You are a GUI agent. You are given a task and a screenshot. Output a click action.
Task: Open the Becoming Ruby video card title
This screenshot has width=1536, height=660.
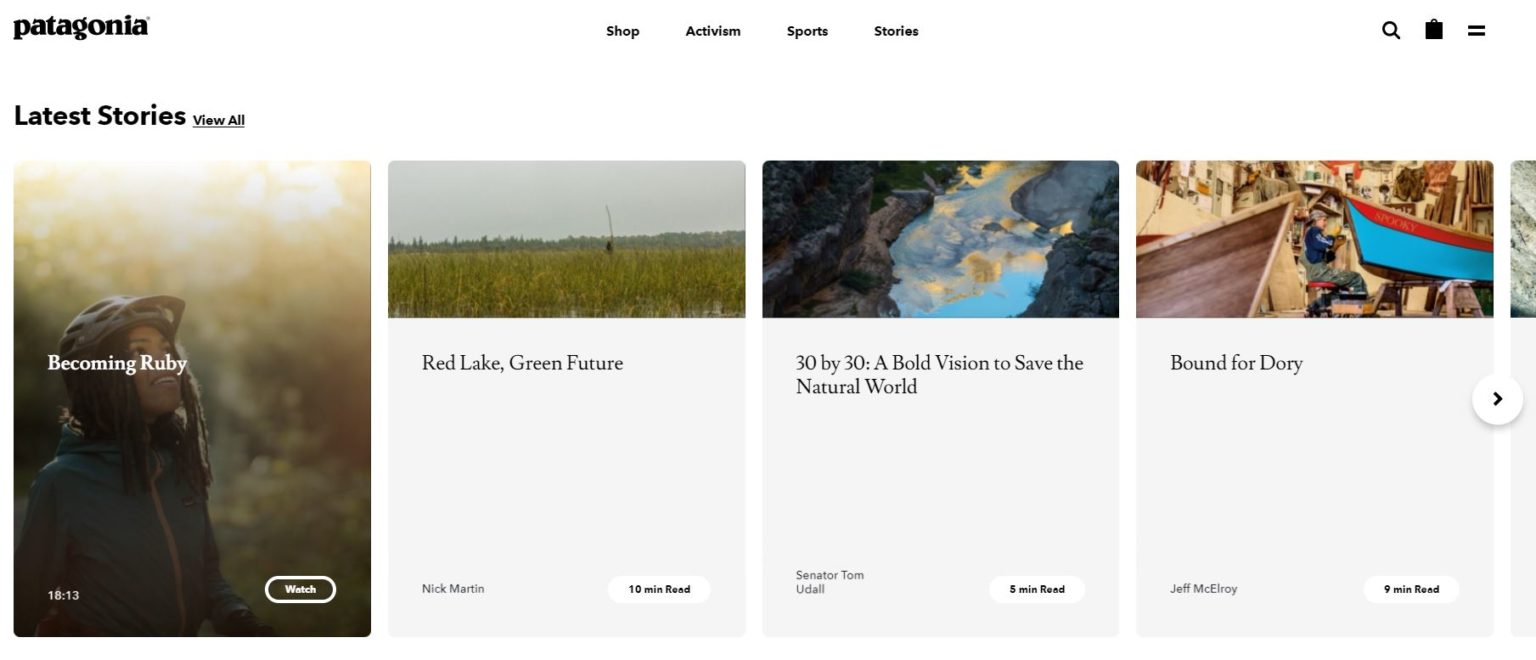pyautogui.click(x=117, y=363)
